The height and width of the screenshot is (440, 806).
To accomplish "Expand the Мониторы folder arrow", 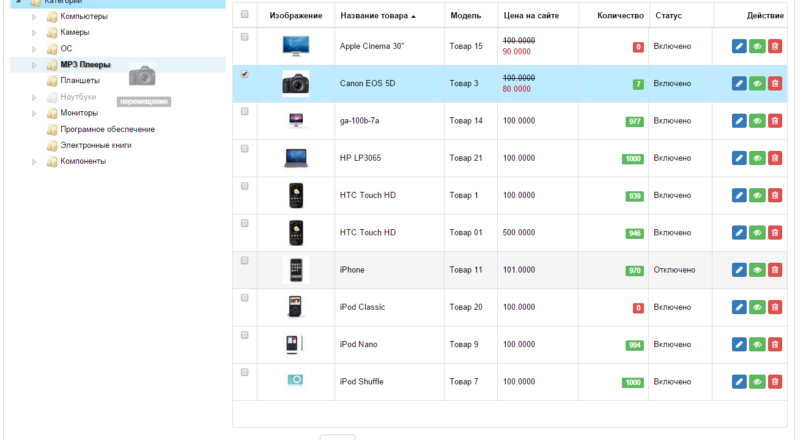I will (x=34, y=113).
